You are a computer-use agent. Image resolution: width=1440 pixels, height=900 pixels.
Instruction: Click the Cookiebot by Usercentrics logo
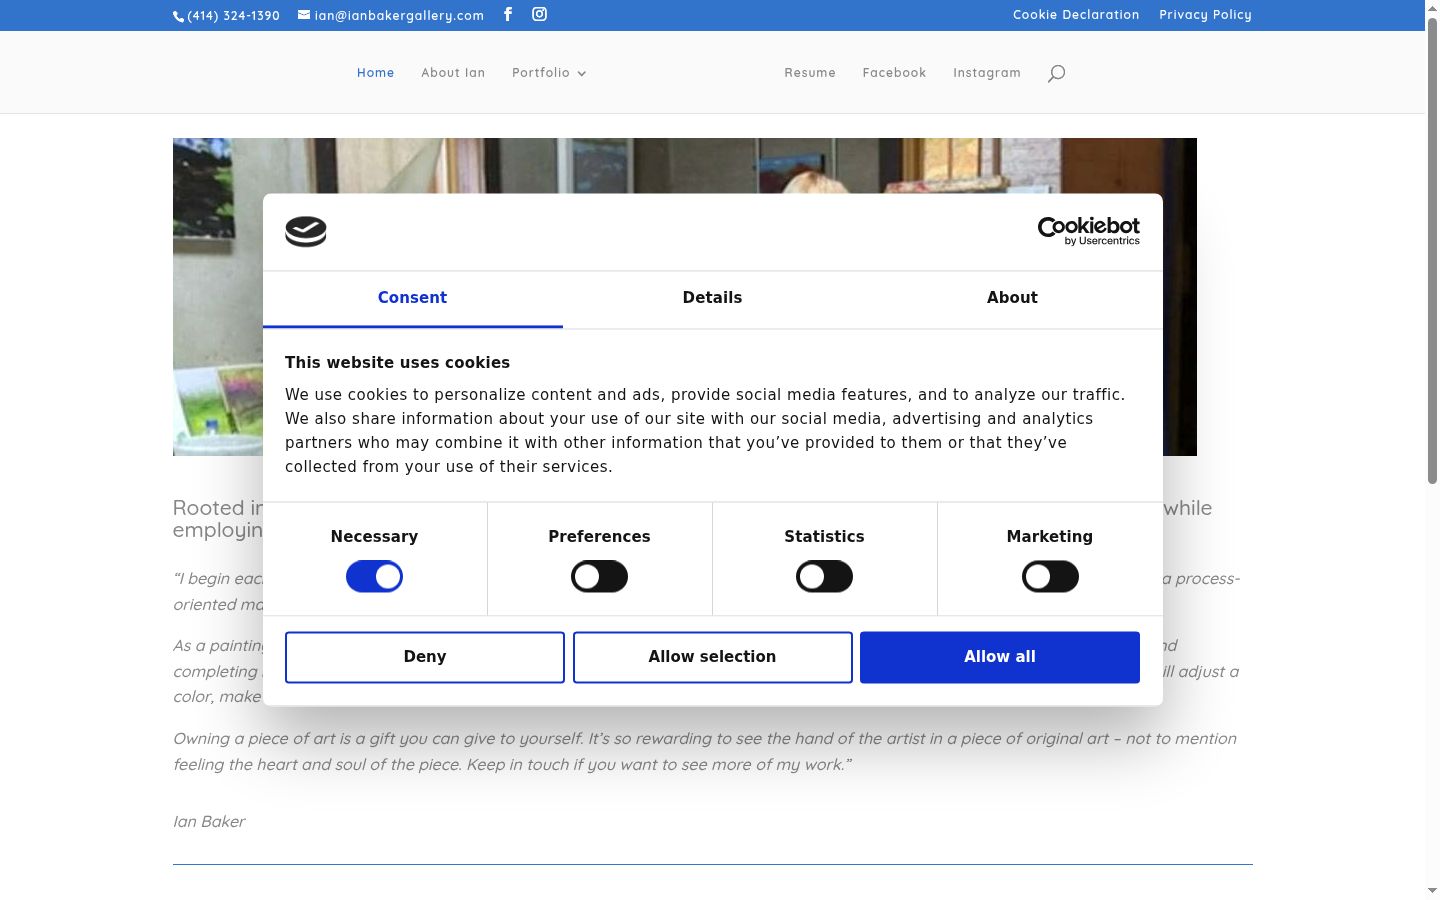[x=1089, y=231]
